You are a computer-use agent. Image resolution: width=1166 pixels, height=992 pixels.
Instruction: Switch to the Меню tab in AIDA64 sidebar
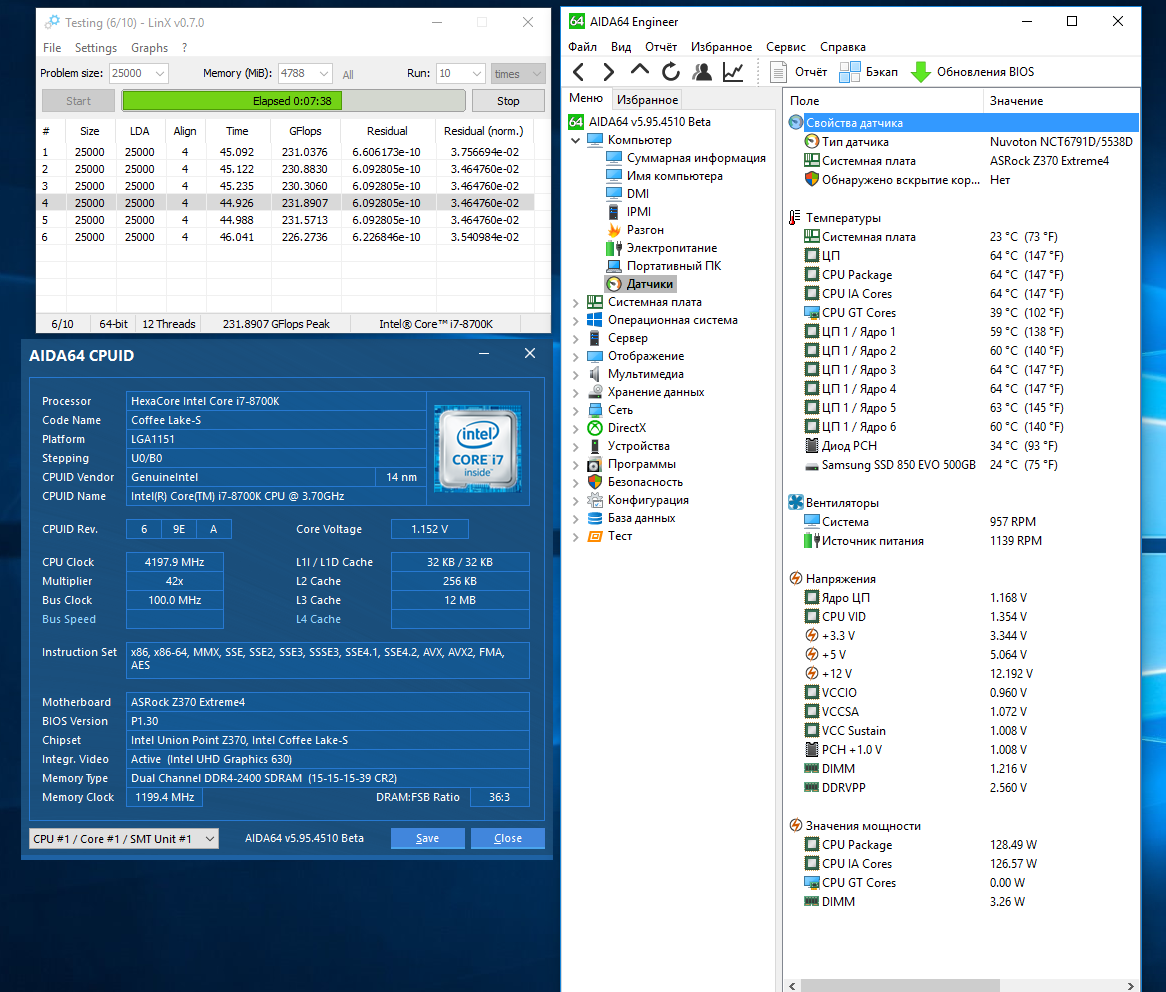[586, 98]
